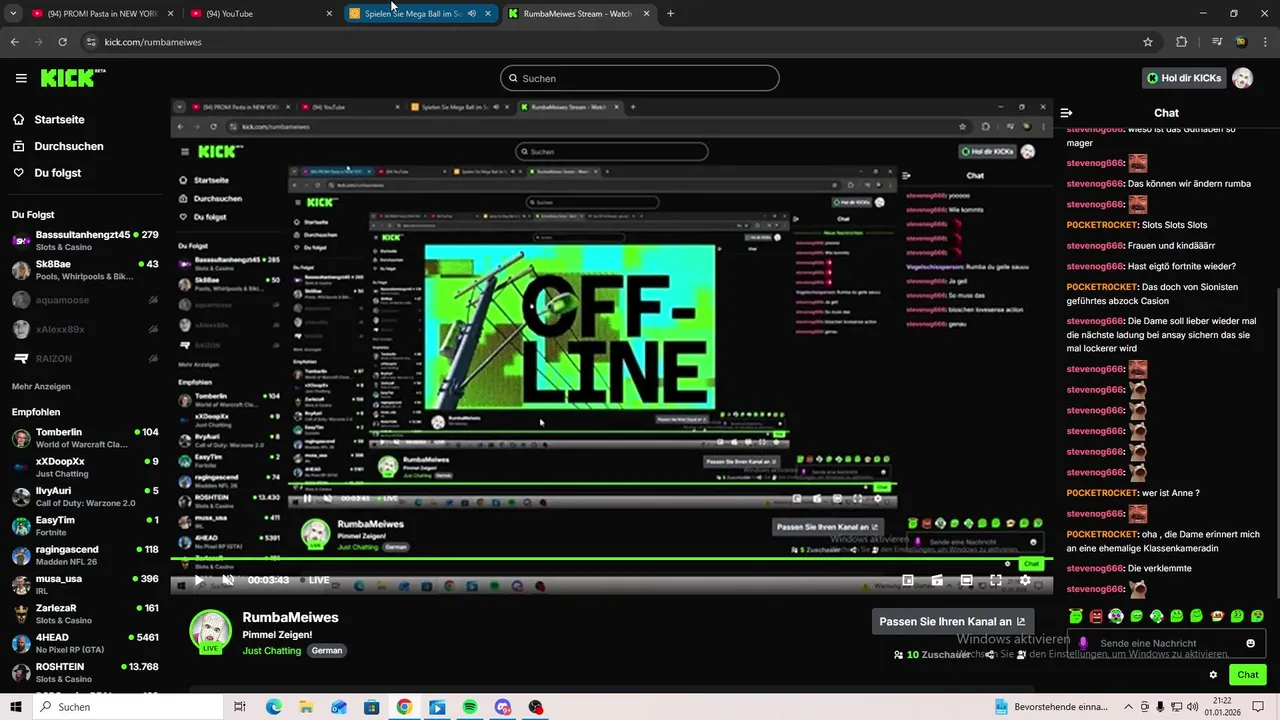Mute the Spielen Sie Mega Ball tab audio

472,14
